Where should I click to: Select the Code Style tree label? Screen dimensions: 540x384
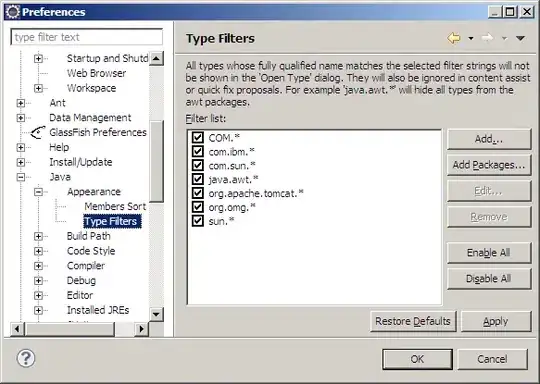[91, 251]
